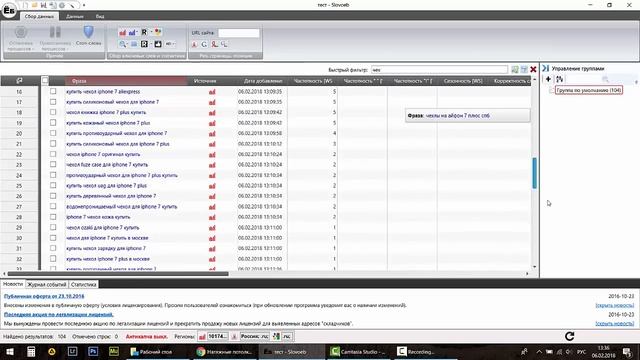The width and height of the screenshot is (640, 360).
Task: Check the box for row 32
Action: (x=53, y=258)
